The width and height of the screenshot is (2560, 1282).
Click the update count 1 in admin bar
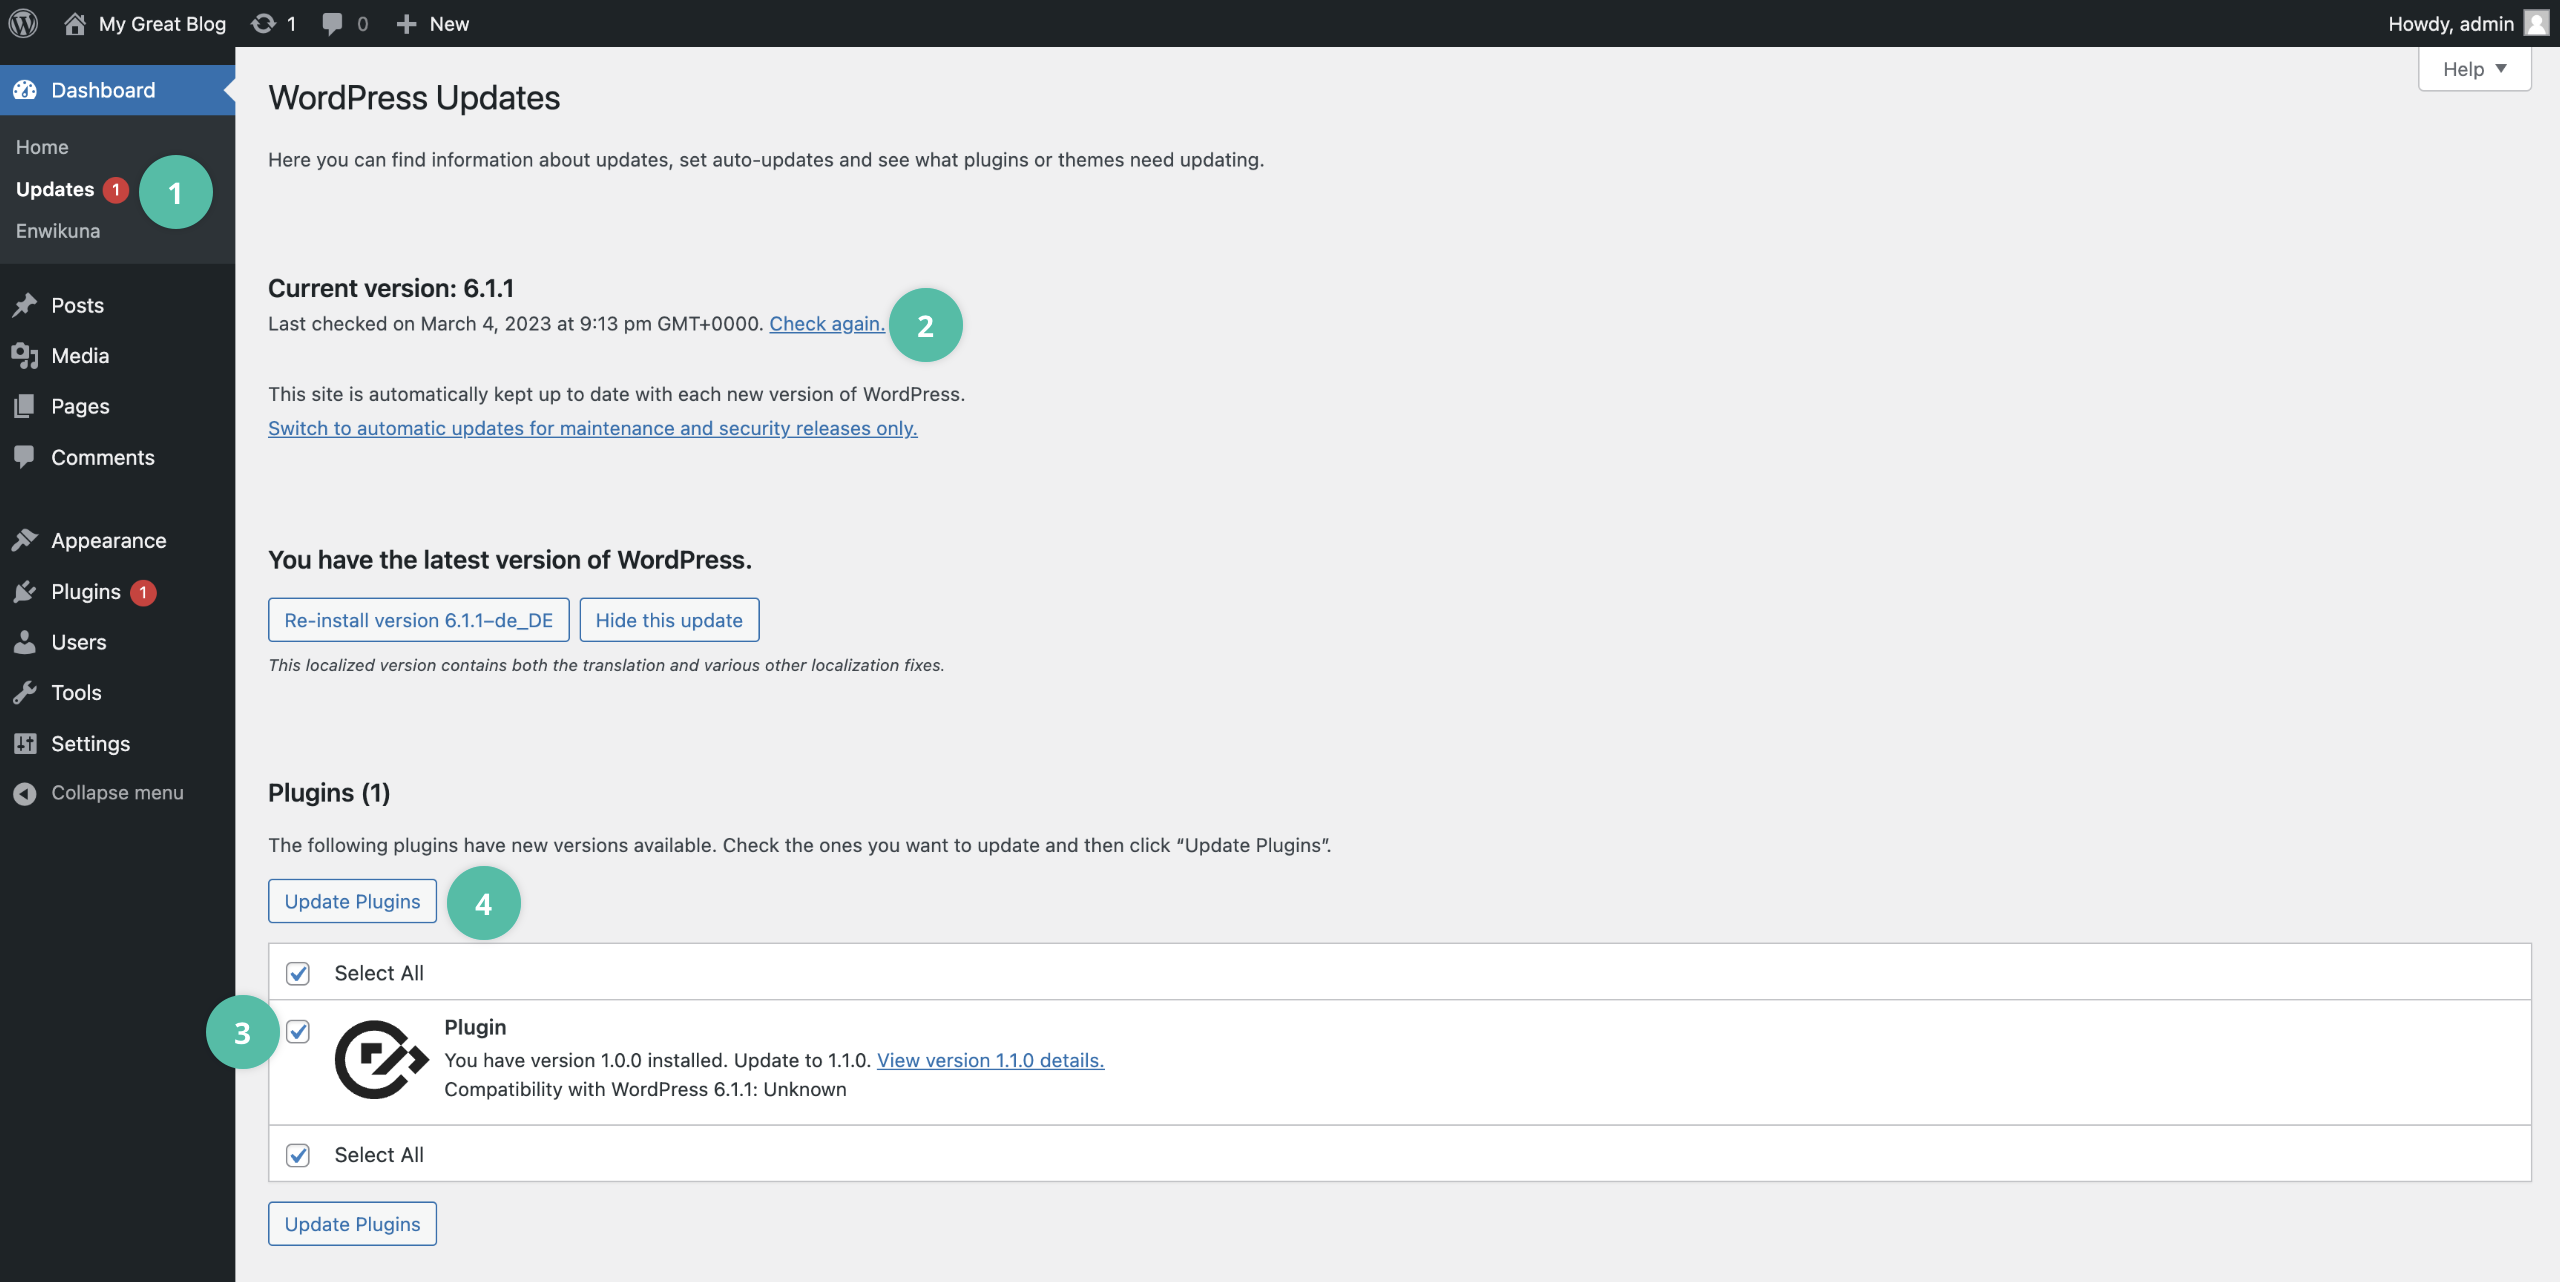(x=291, y=24)
